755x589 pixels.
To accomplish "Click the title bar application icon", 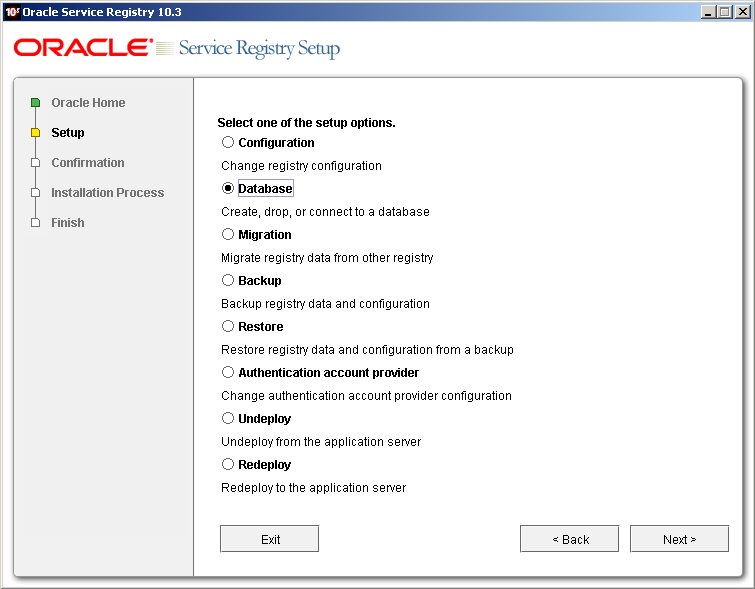I will [12, 12].
